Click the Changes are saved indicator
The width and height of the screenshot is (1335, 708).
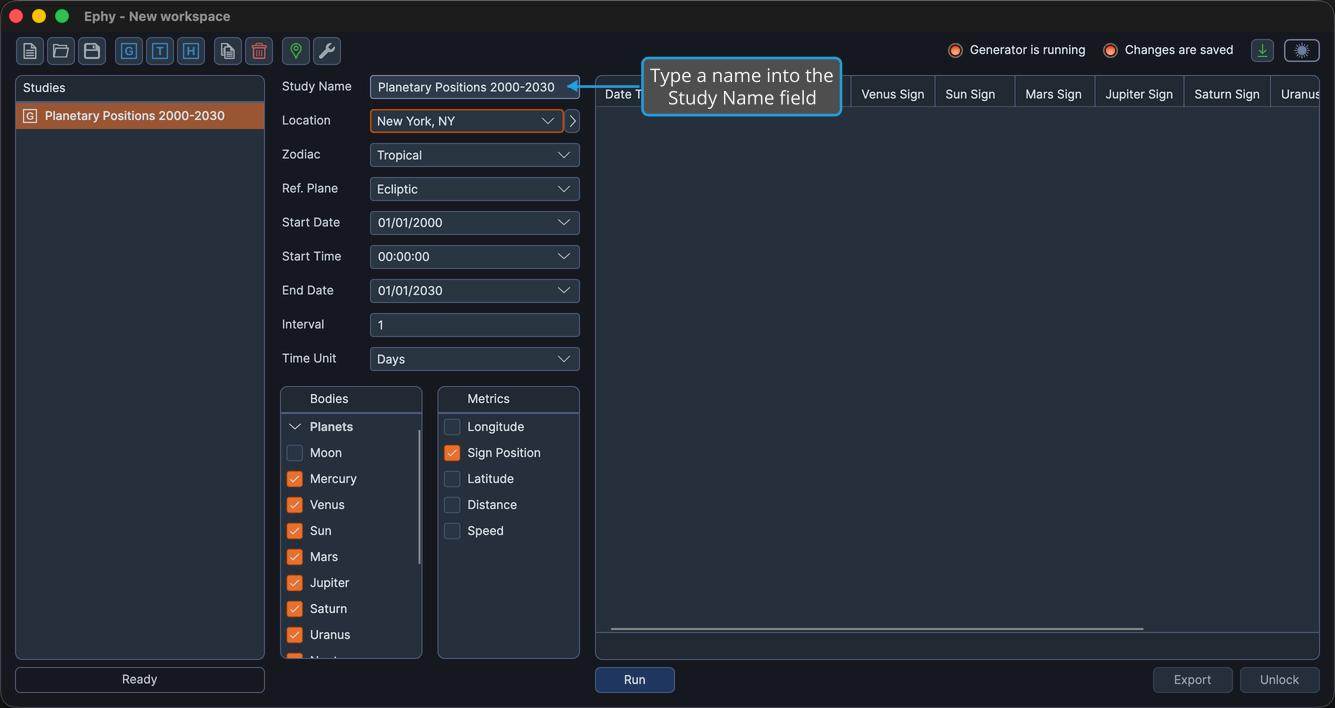pyautogui.click(x=1168, y=50)
